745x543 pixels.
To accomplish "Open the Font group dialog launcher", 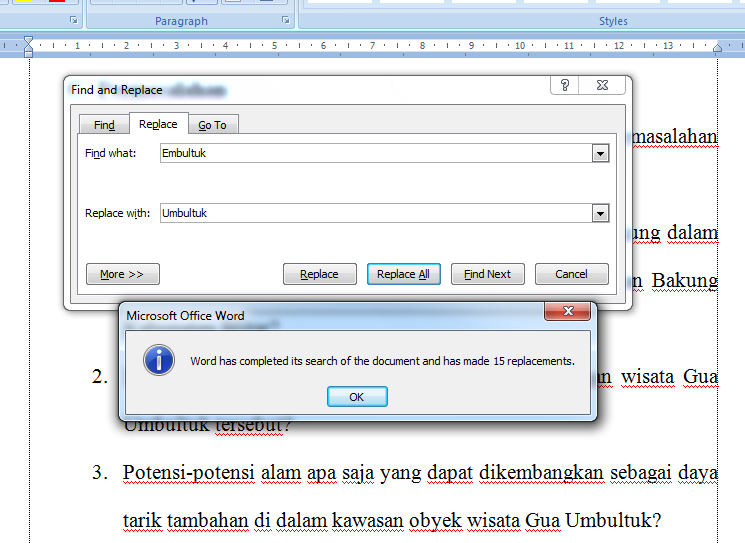I will click(x=74, y=20).
